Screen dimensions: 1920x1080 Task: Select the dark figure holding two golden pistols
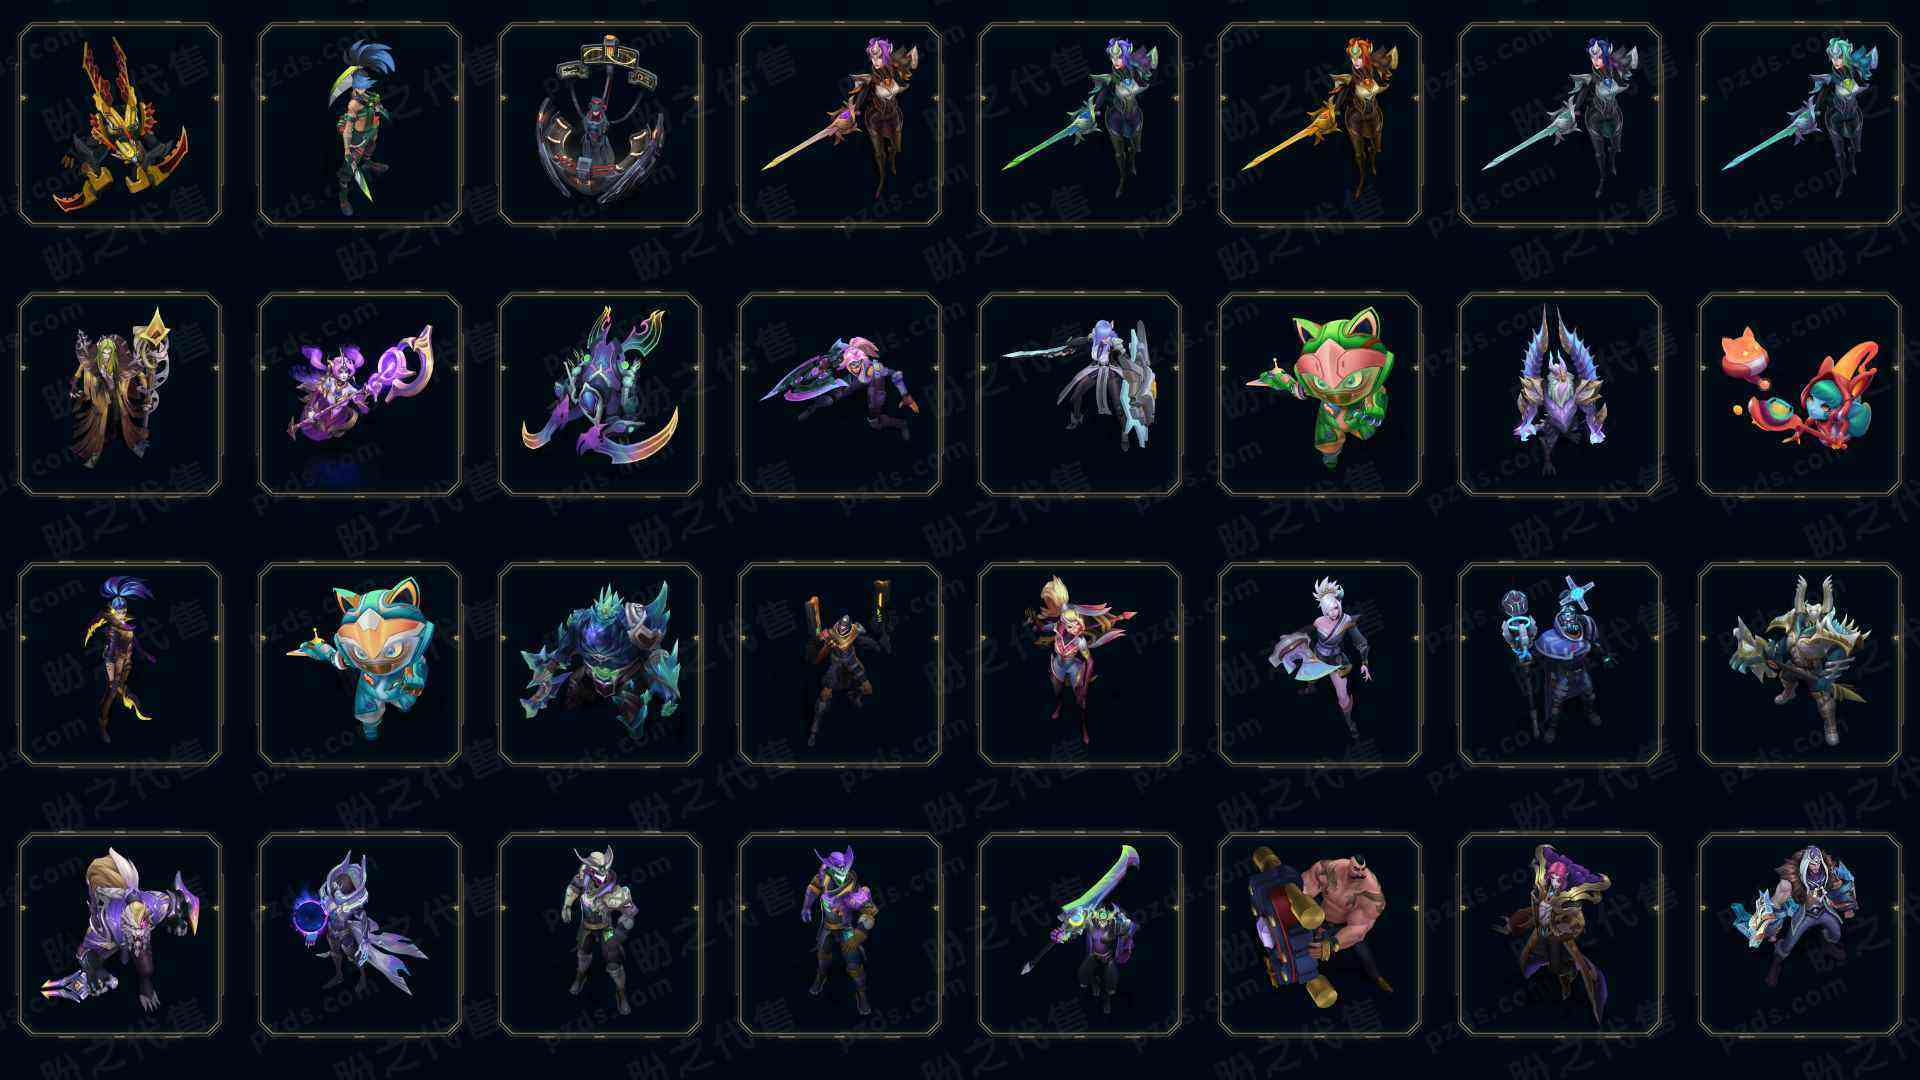click(x=840, y=664)
